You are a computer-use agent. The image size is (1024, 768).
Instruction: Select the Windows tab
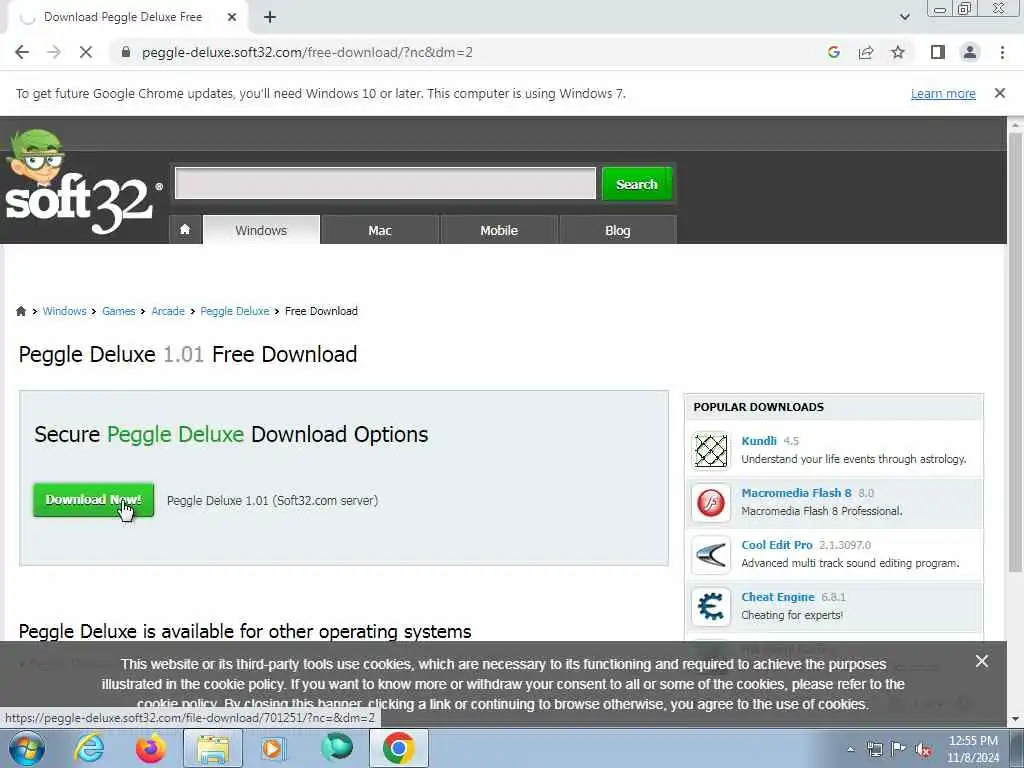tap(261, 230)
